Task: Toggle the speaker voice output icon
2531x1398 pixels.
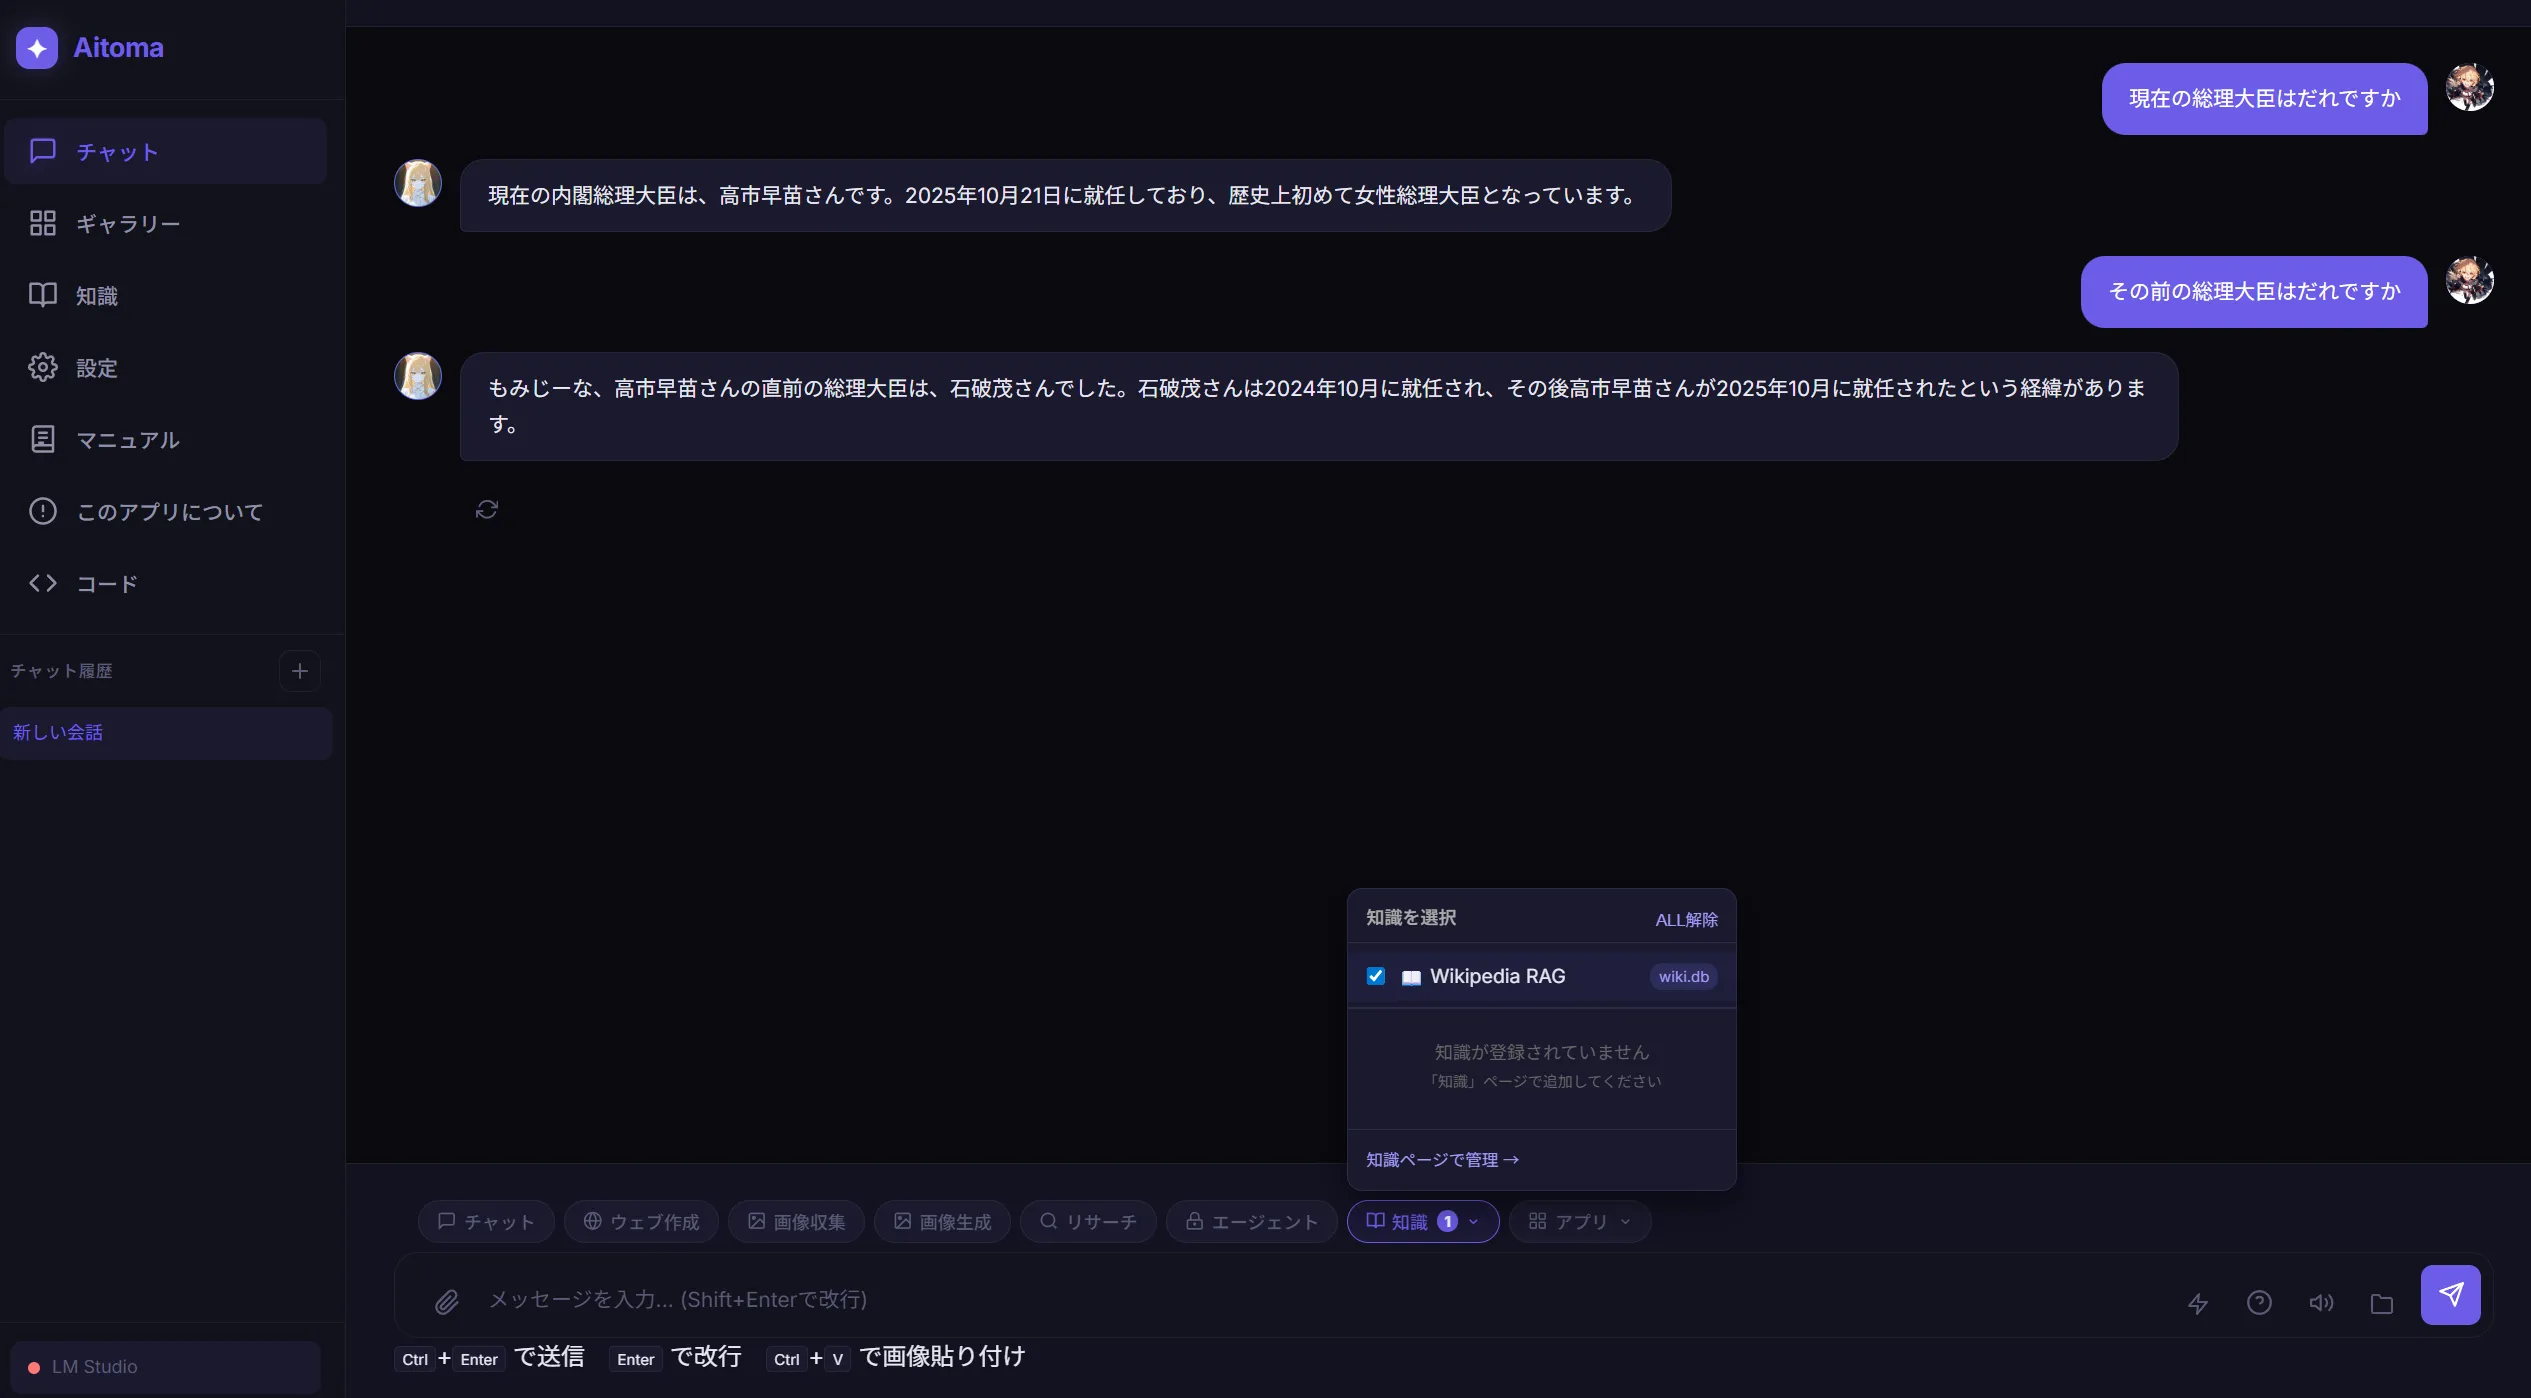Action: click(2320, 1302)
